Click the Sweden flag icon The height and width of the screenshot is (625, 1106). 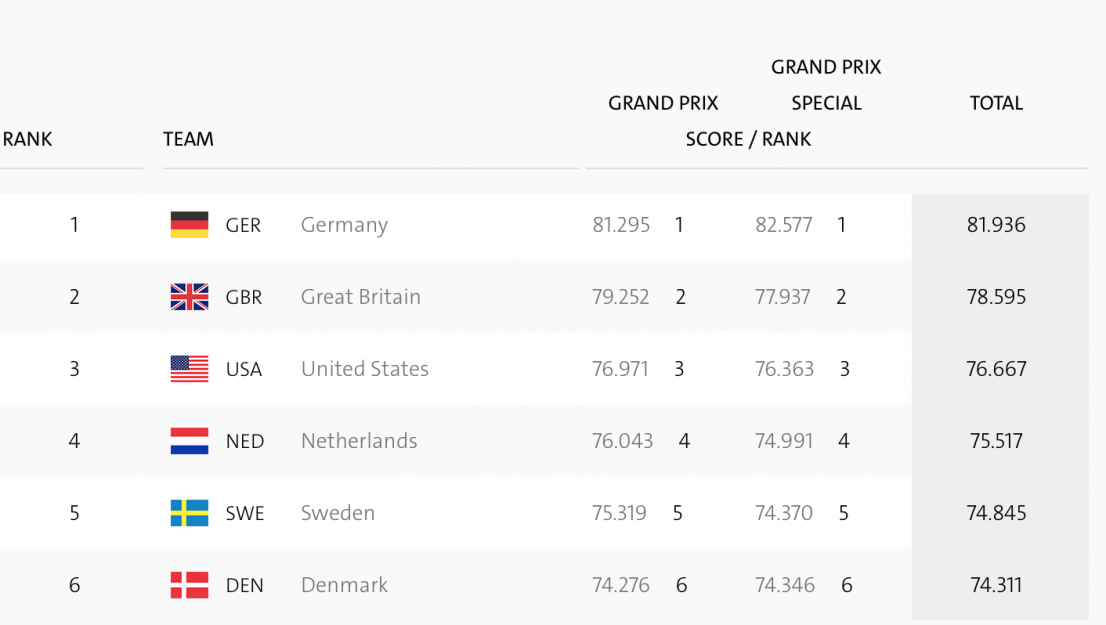(x=189, y=513)
